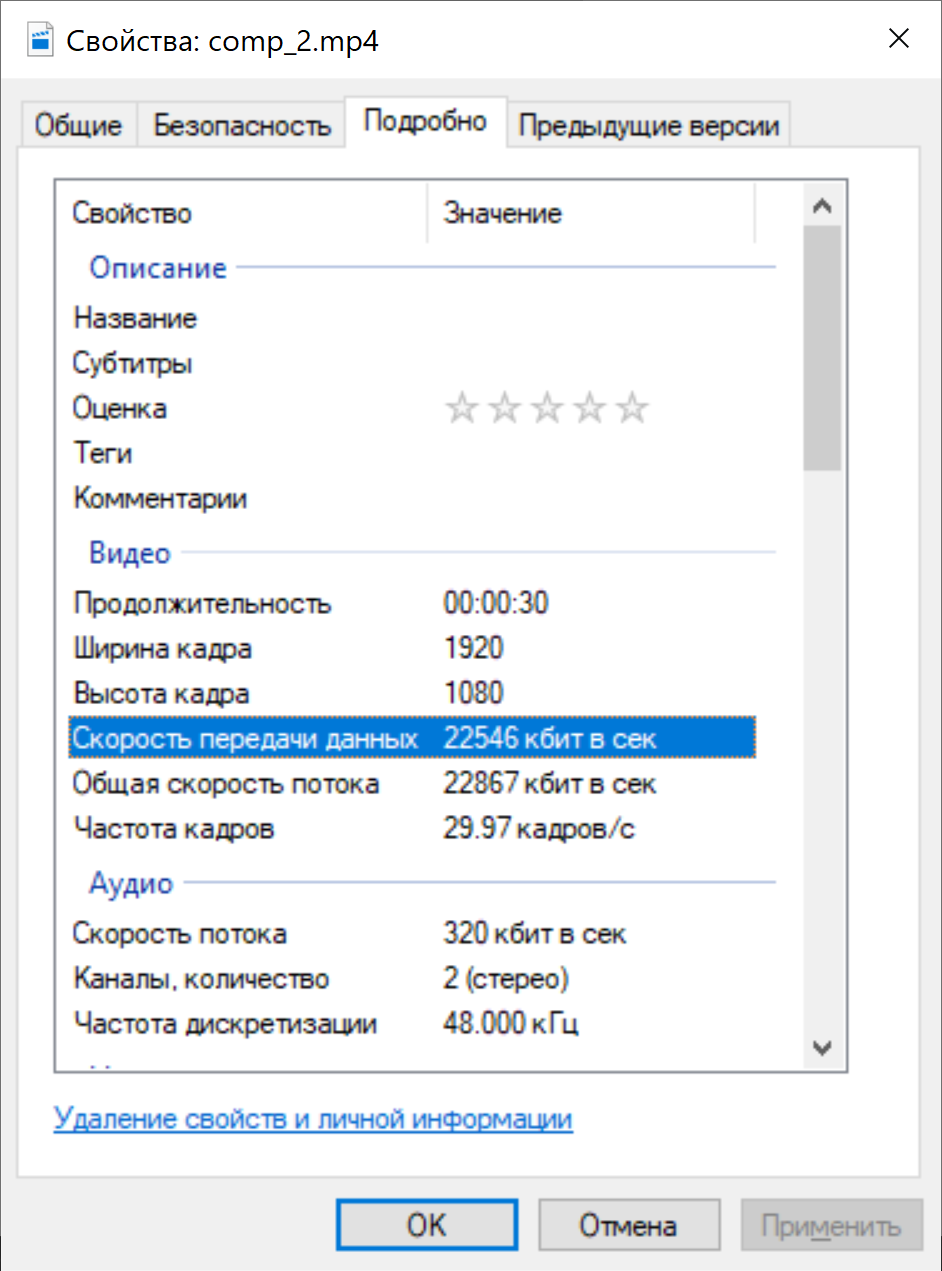
Task: Click the video file icon in title bar
Action: 40,41
